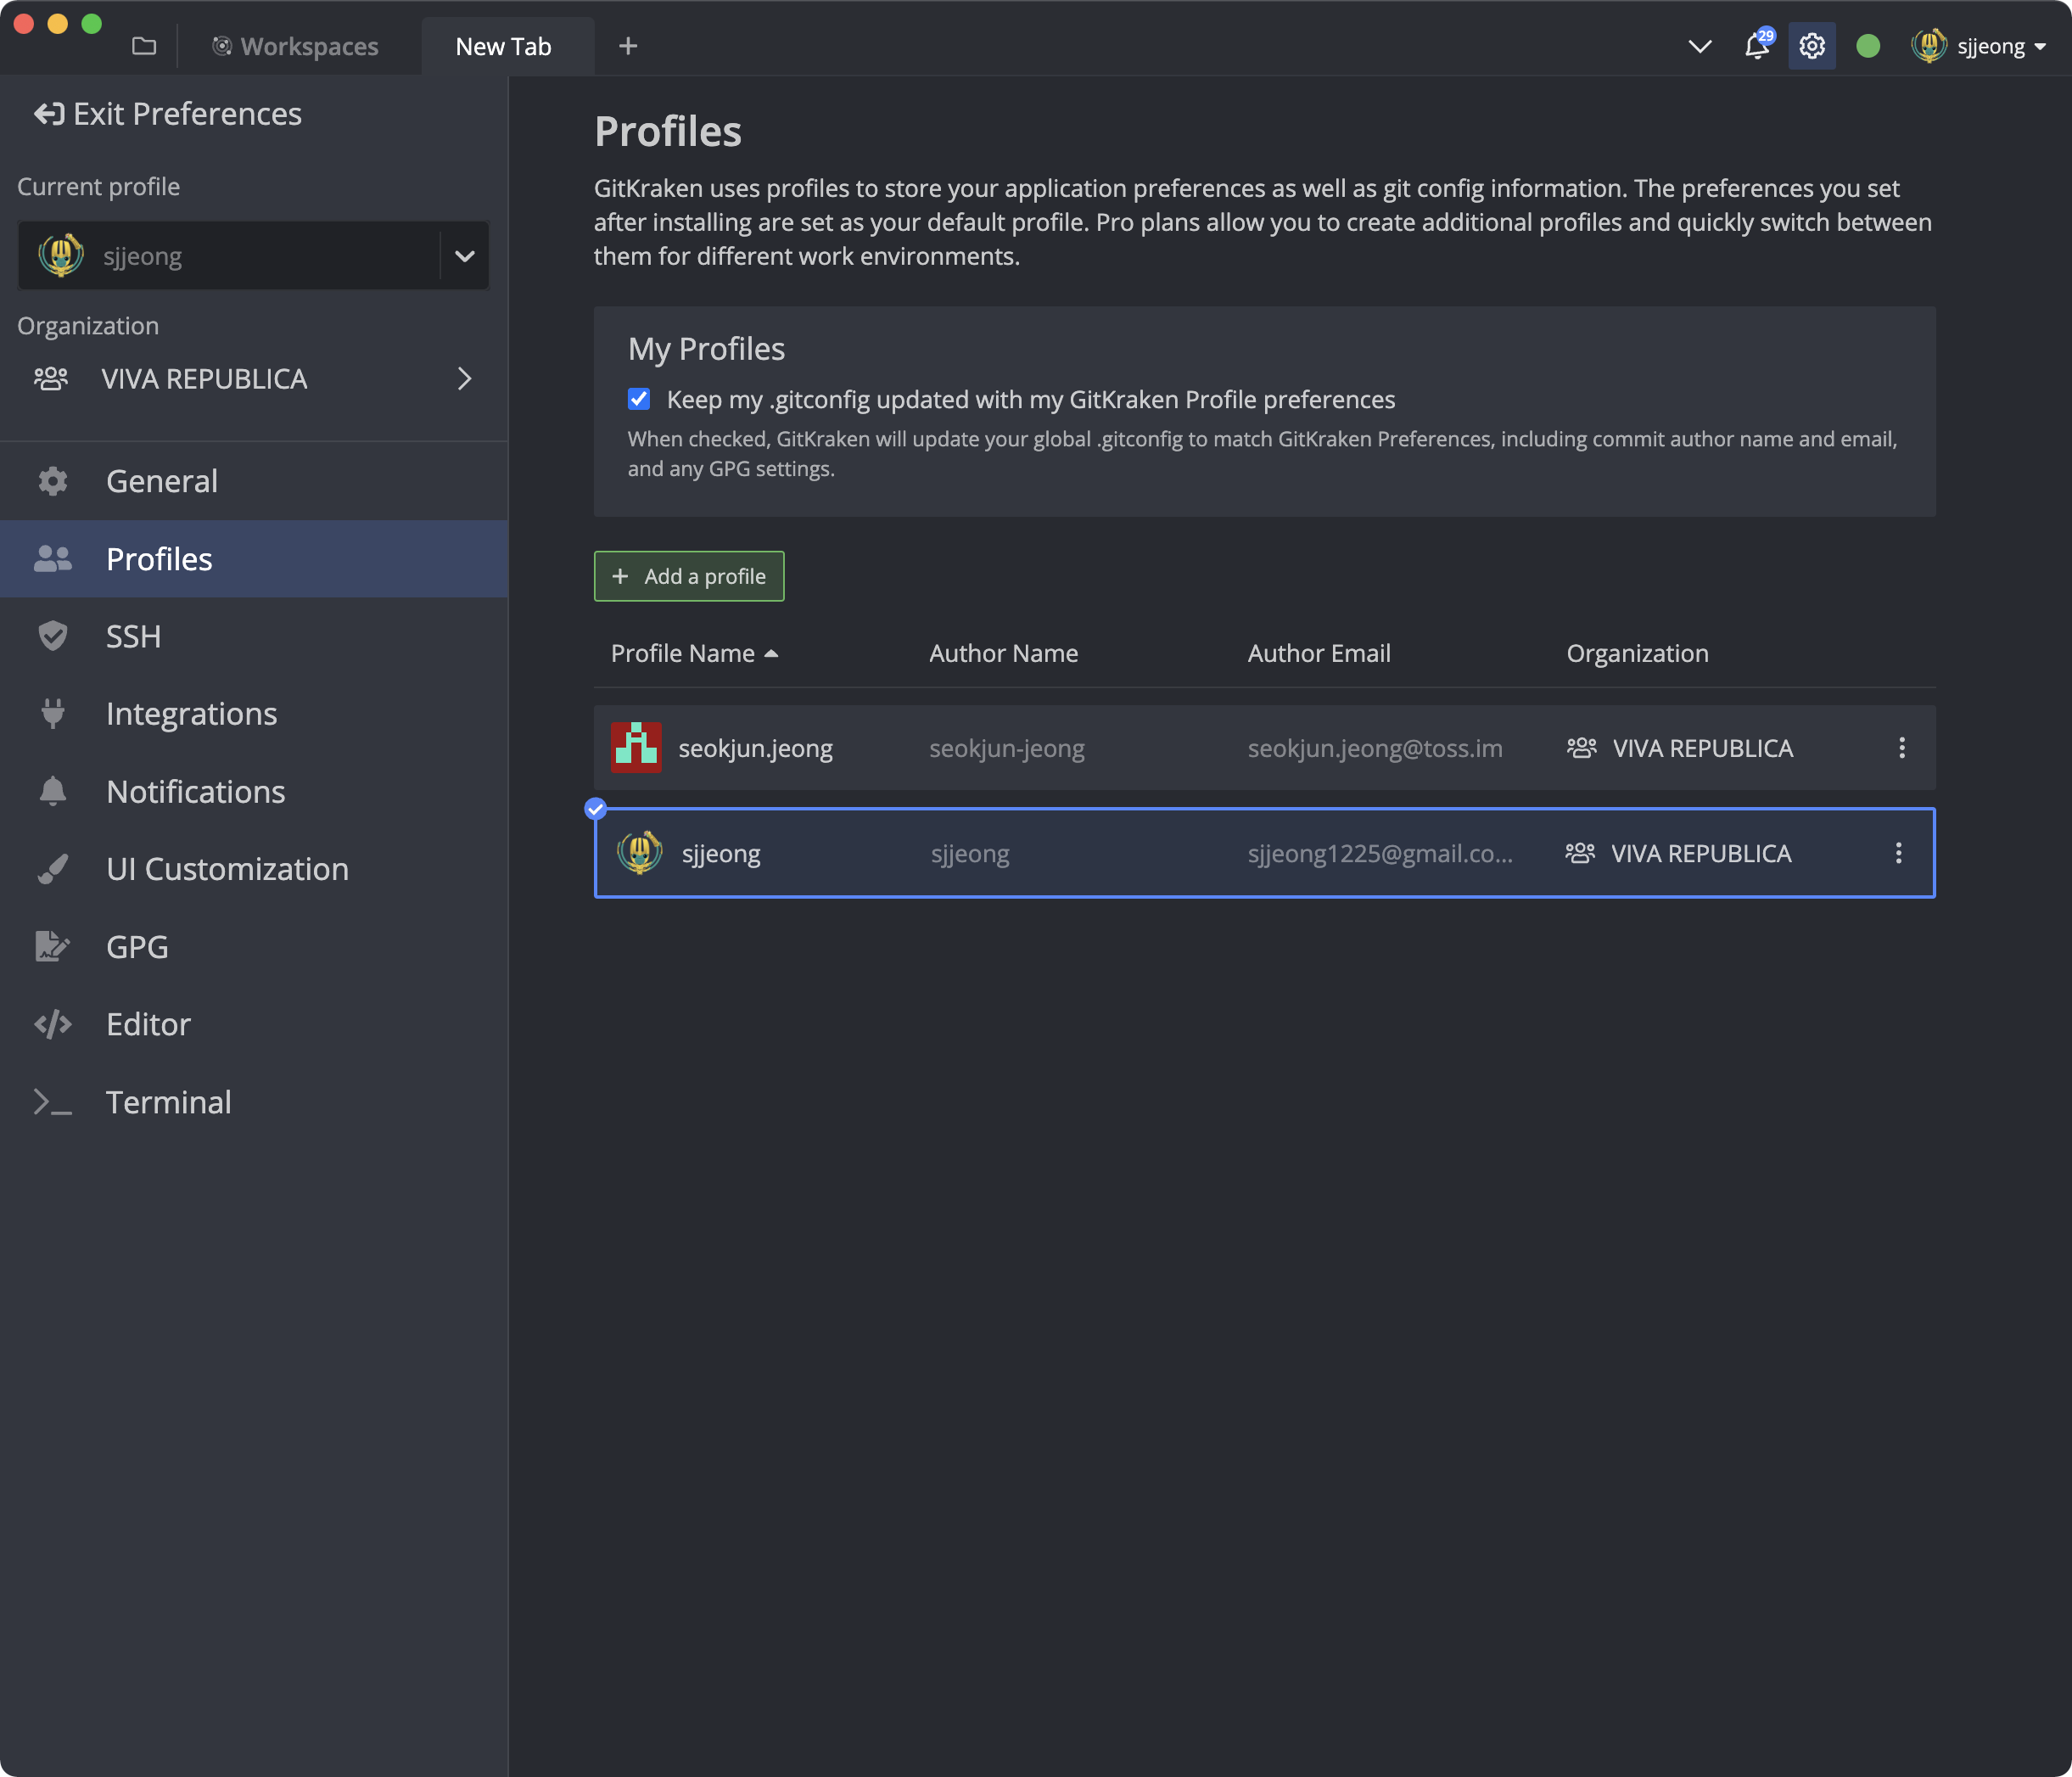Click plus icon to open new tab
This screenshot has height=1777, width=2072.
[627, 46]
